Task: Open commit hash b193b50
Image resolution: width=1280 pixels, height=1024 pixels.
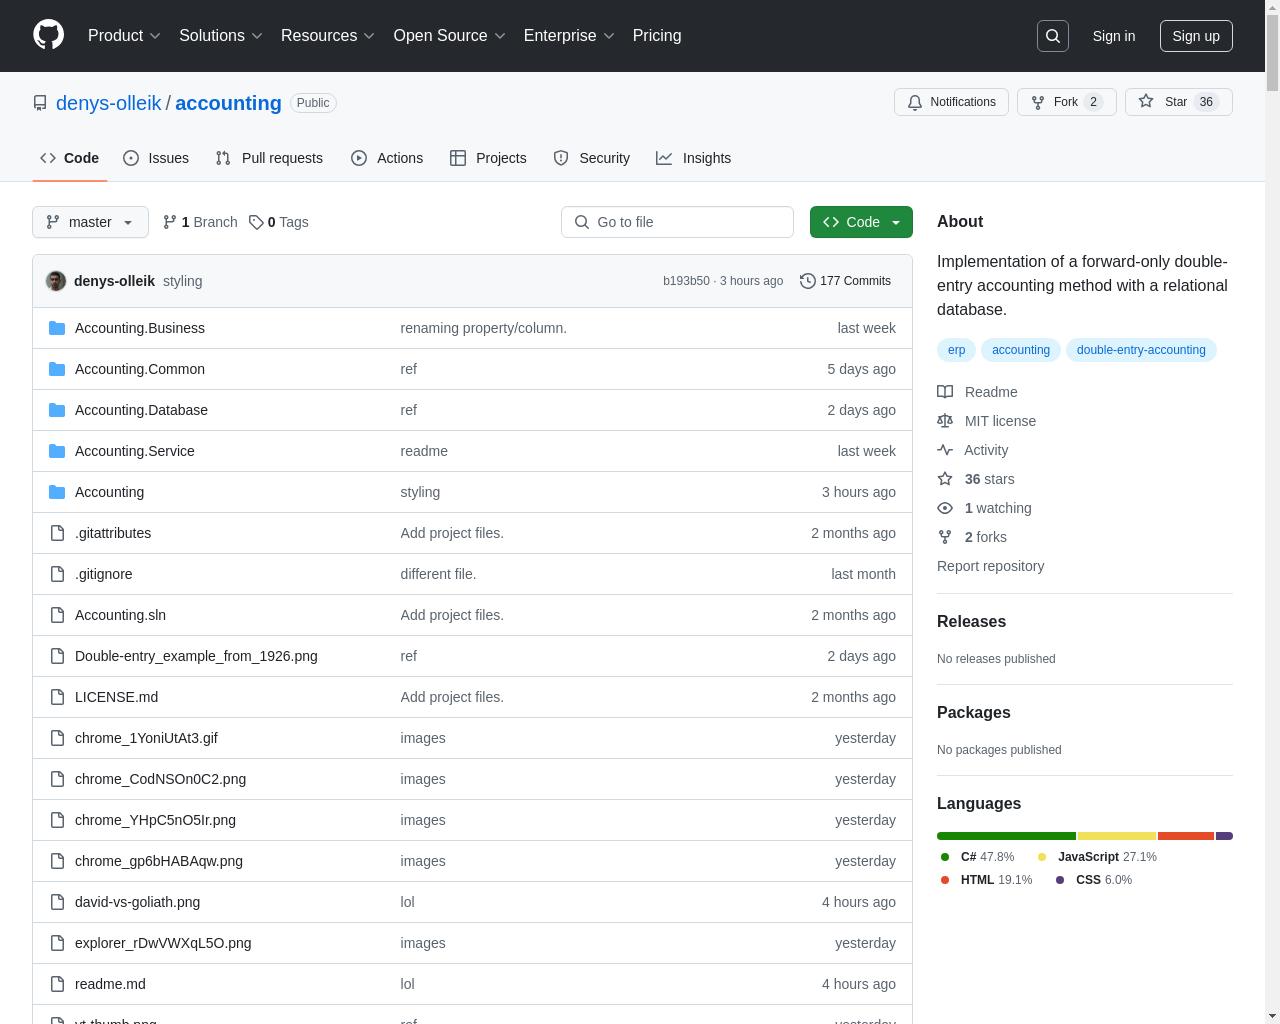Action: coord(686,281)
